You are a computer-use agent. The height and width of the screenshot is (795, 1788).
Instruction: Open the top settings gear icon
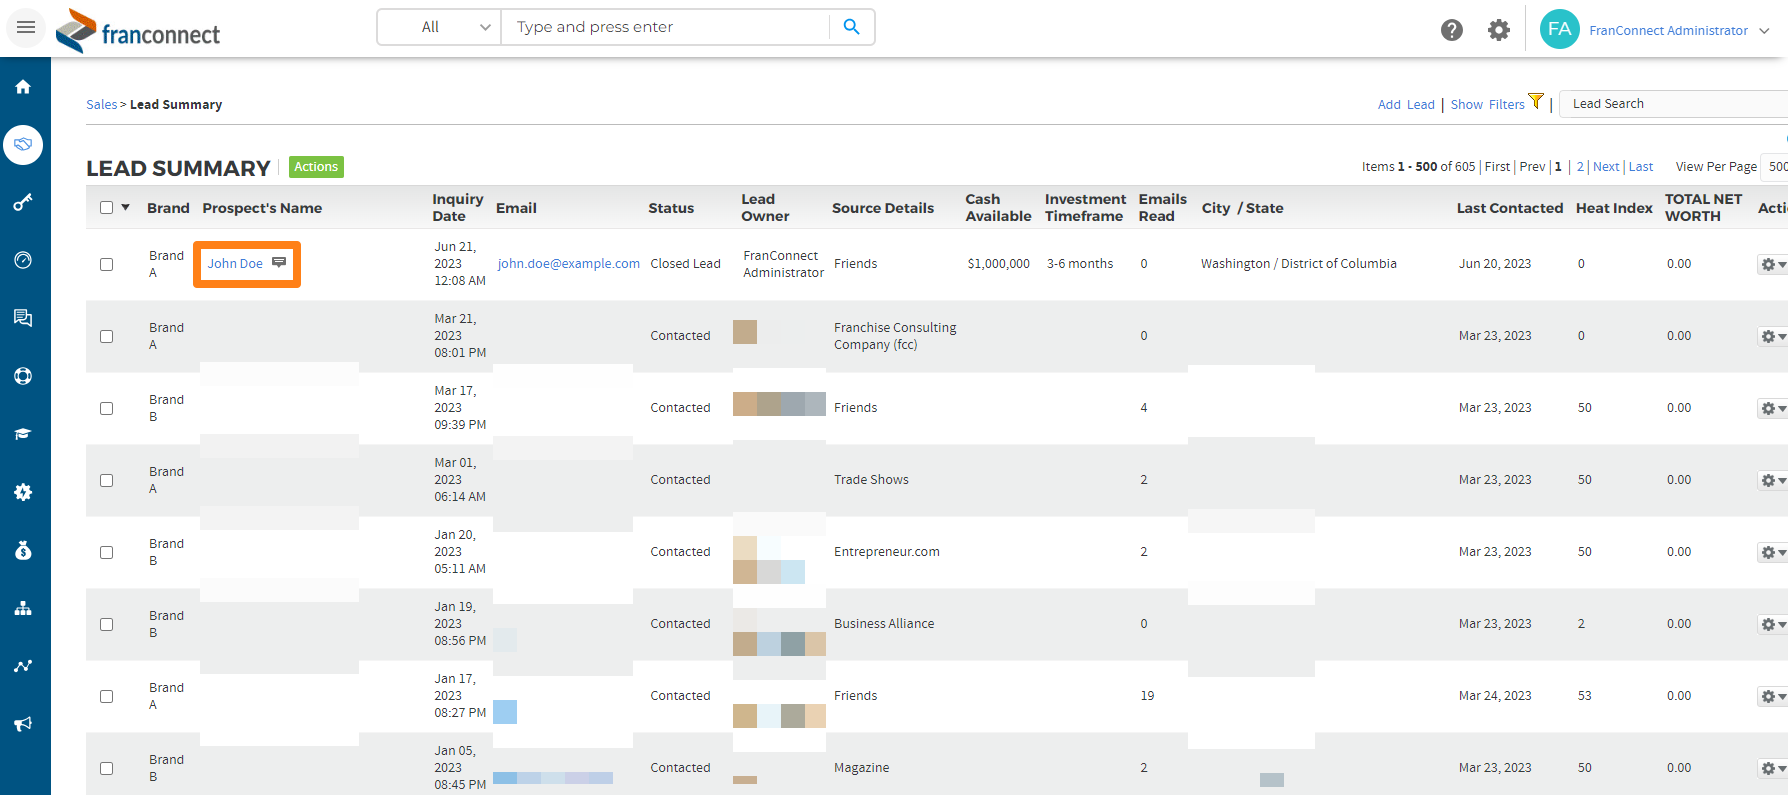click(1498, 30)
